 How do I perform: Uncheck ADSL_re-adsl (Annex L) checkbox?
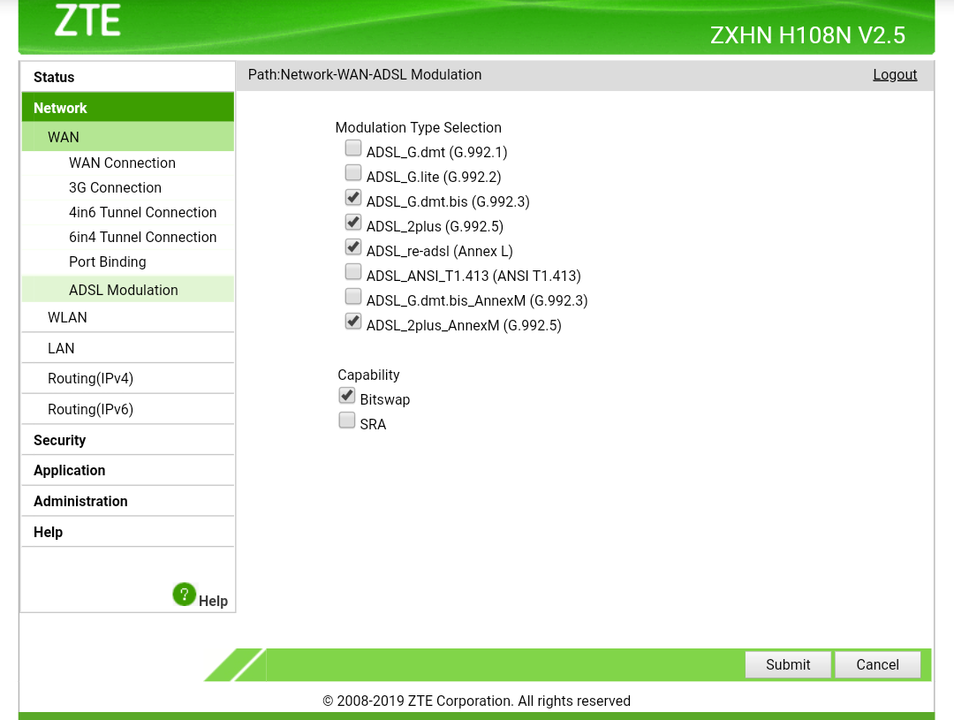coord(353,247)
